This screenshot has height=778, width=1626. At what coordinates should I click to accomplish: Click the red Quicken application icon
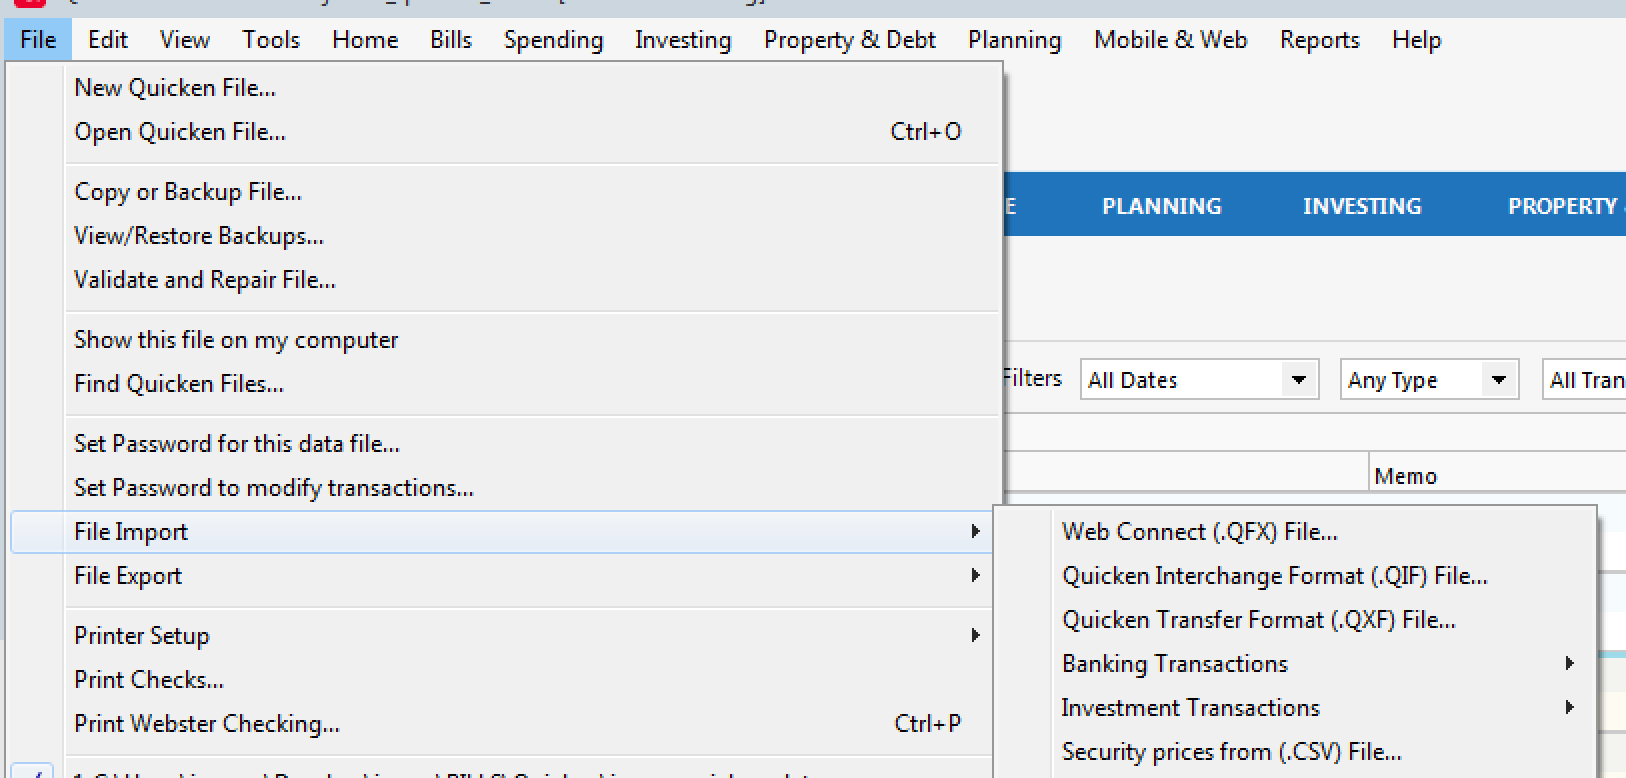pyautogui.click(x=30, y=5)
